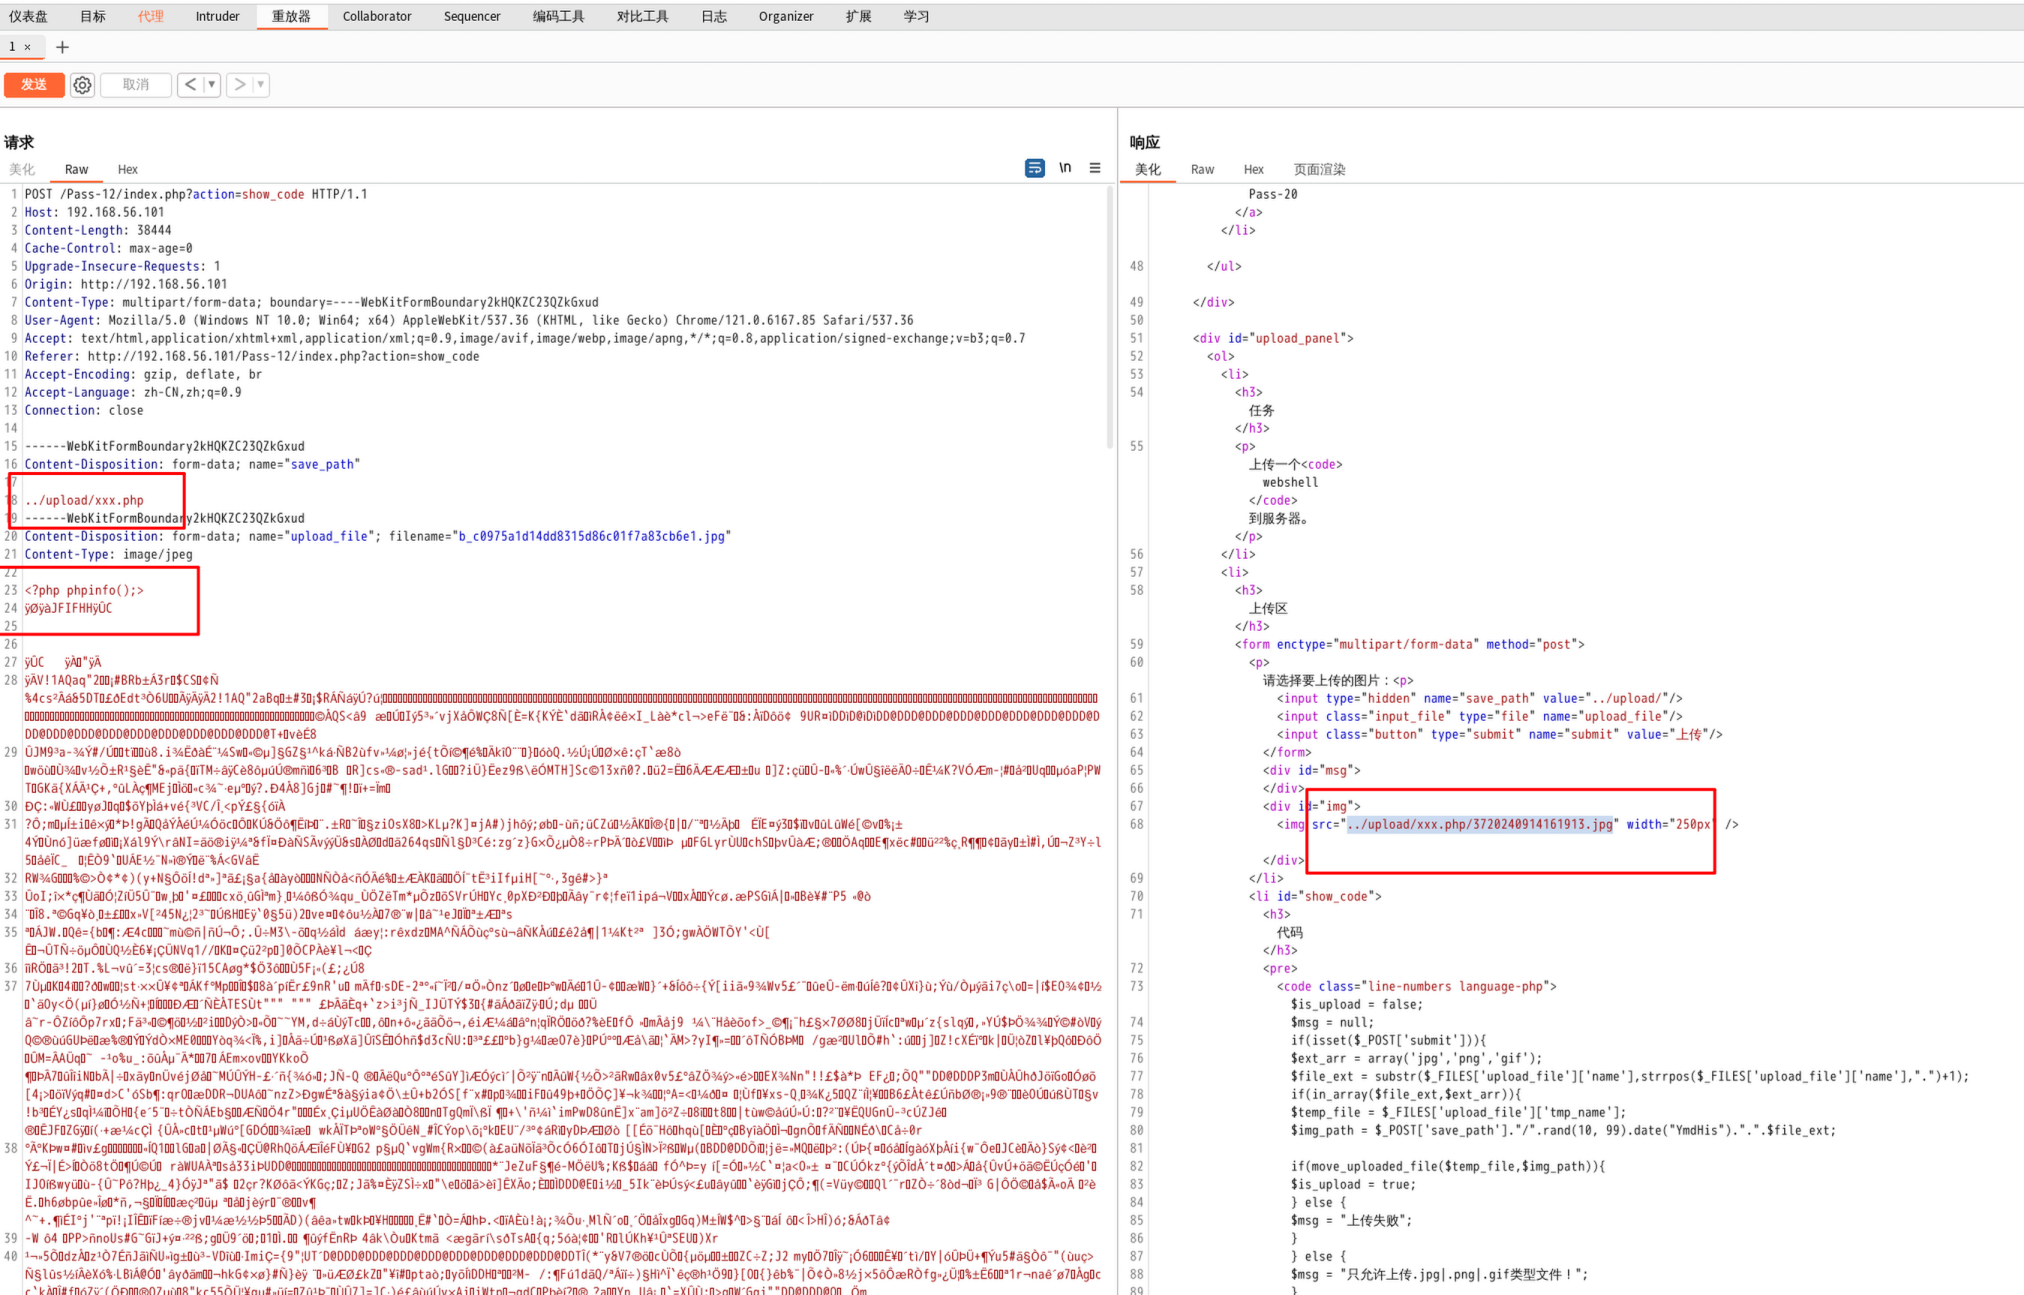This screenshot has height=1295, width=2024.
Task: Open the send settings gear icon
Action: point(82,85)
